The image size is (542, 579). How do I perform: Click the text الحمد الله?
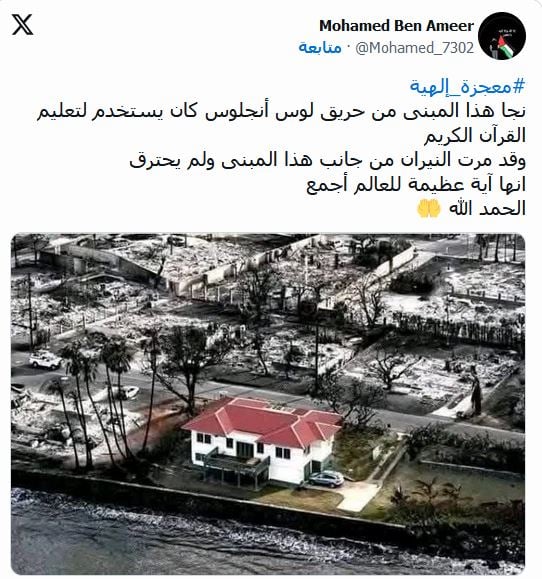point(487,209)
